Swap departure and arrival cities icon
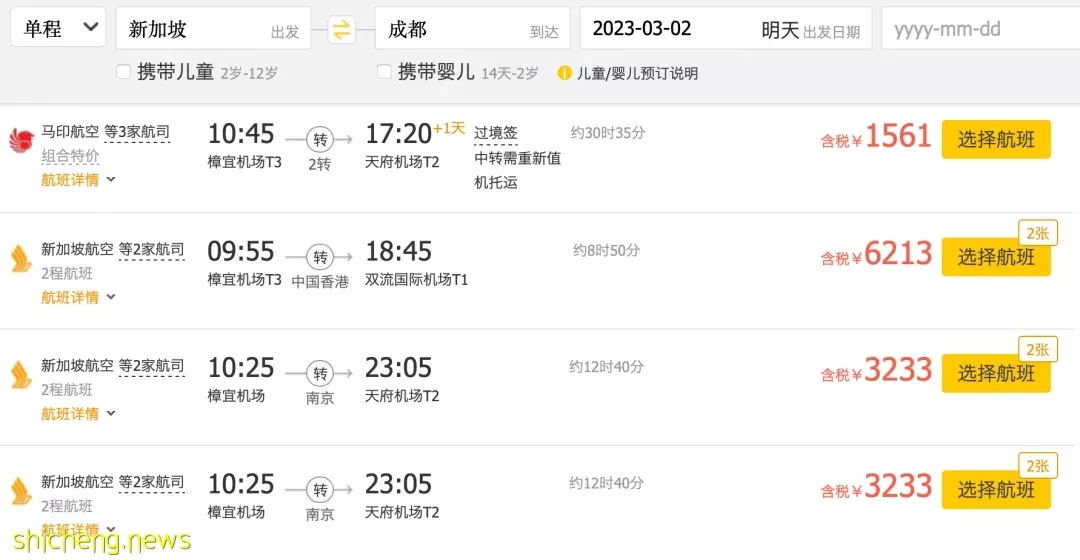This screenshot has width=1080, height=560. pyautogui.click(x=341, y=30)
